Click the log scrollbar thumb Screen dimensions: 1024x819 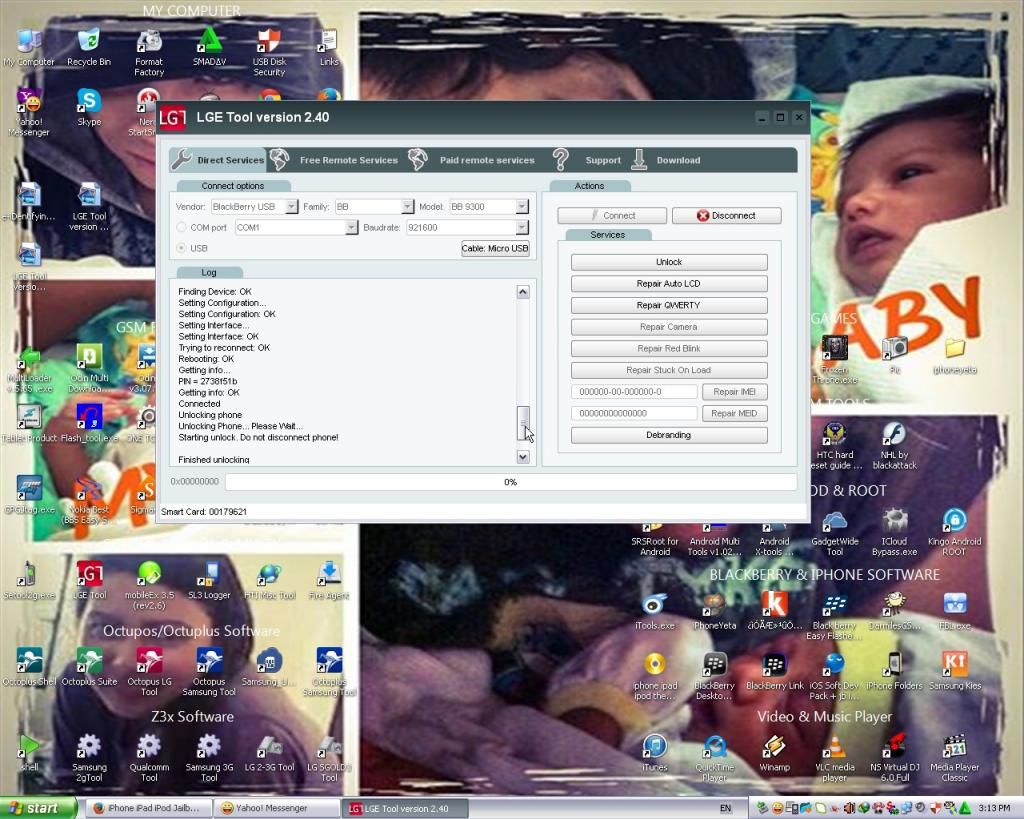pos(523,423)
